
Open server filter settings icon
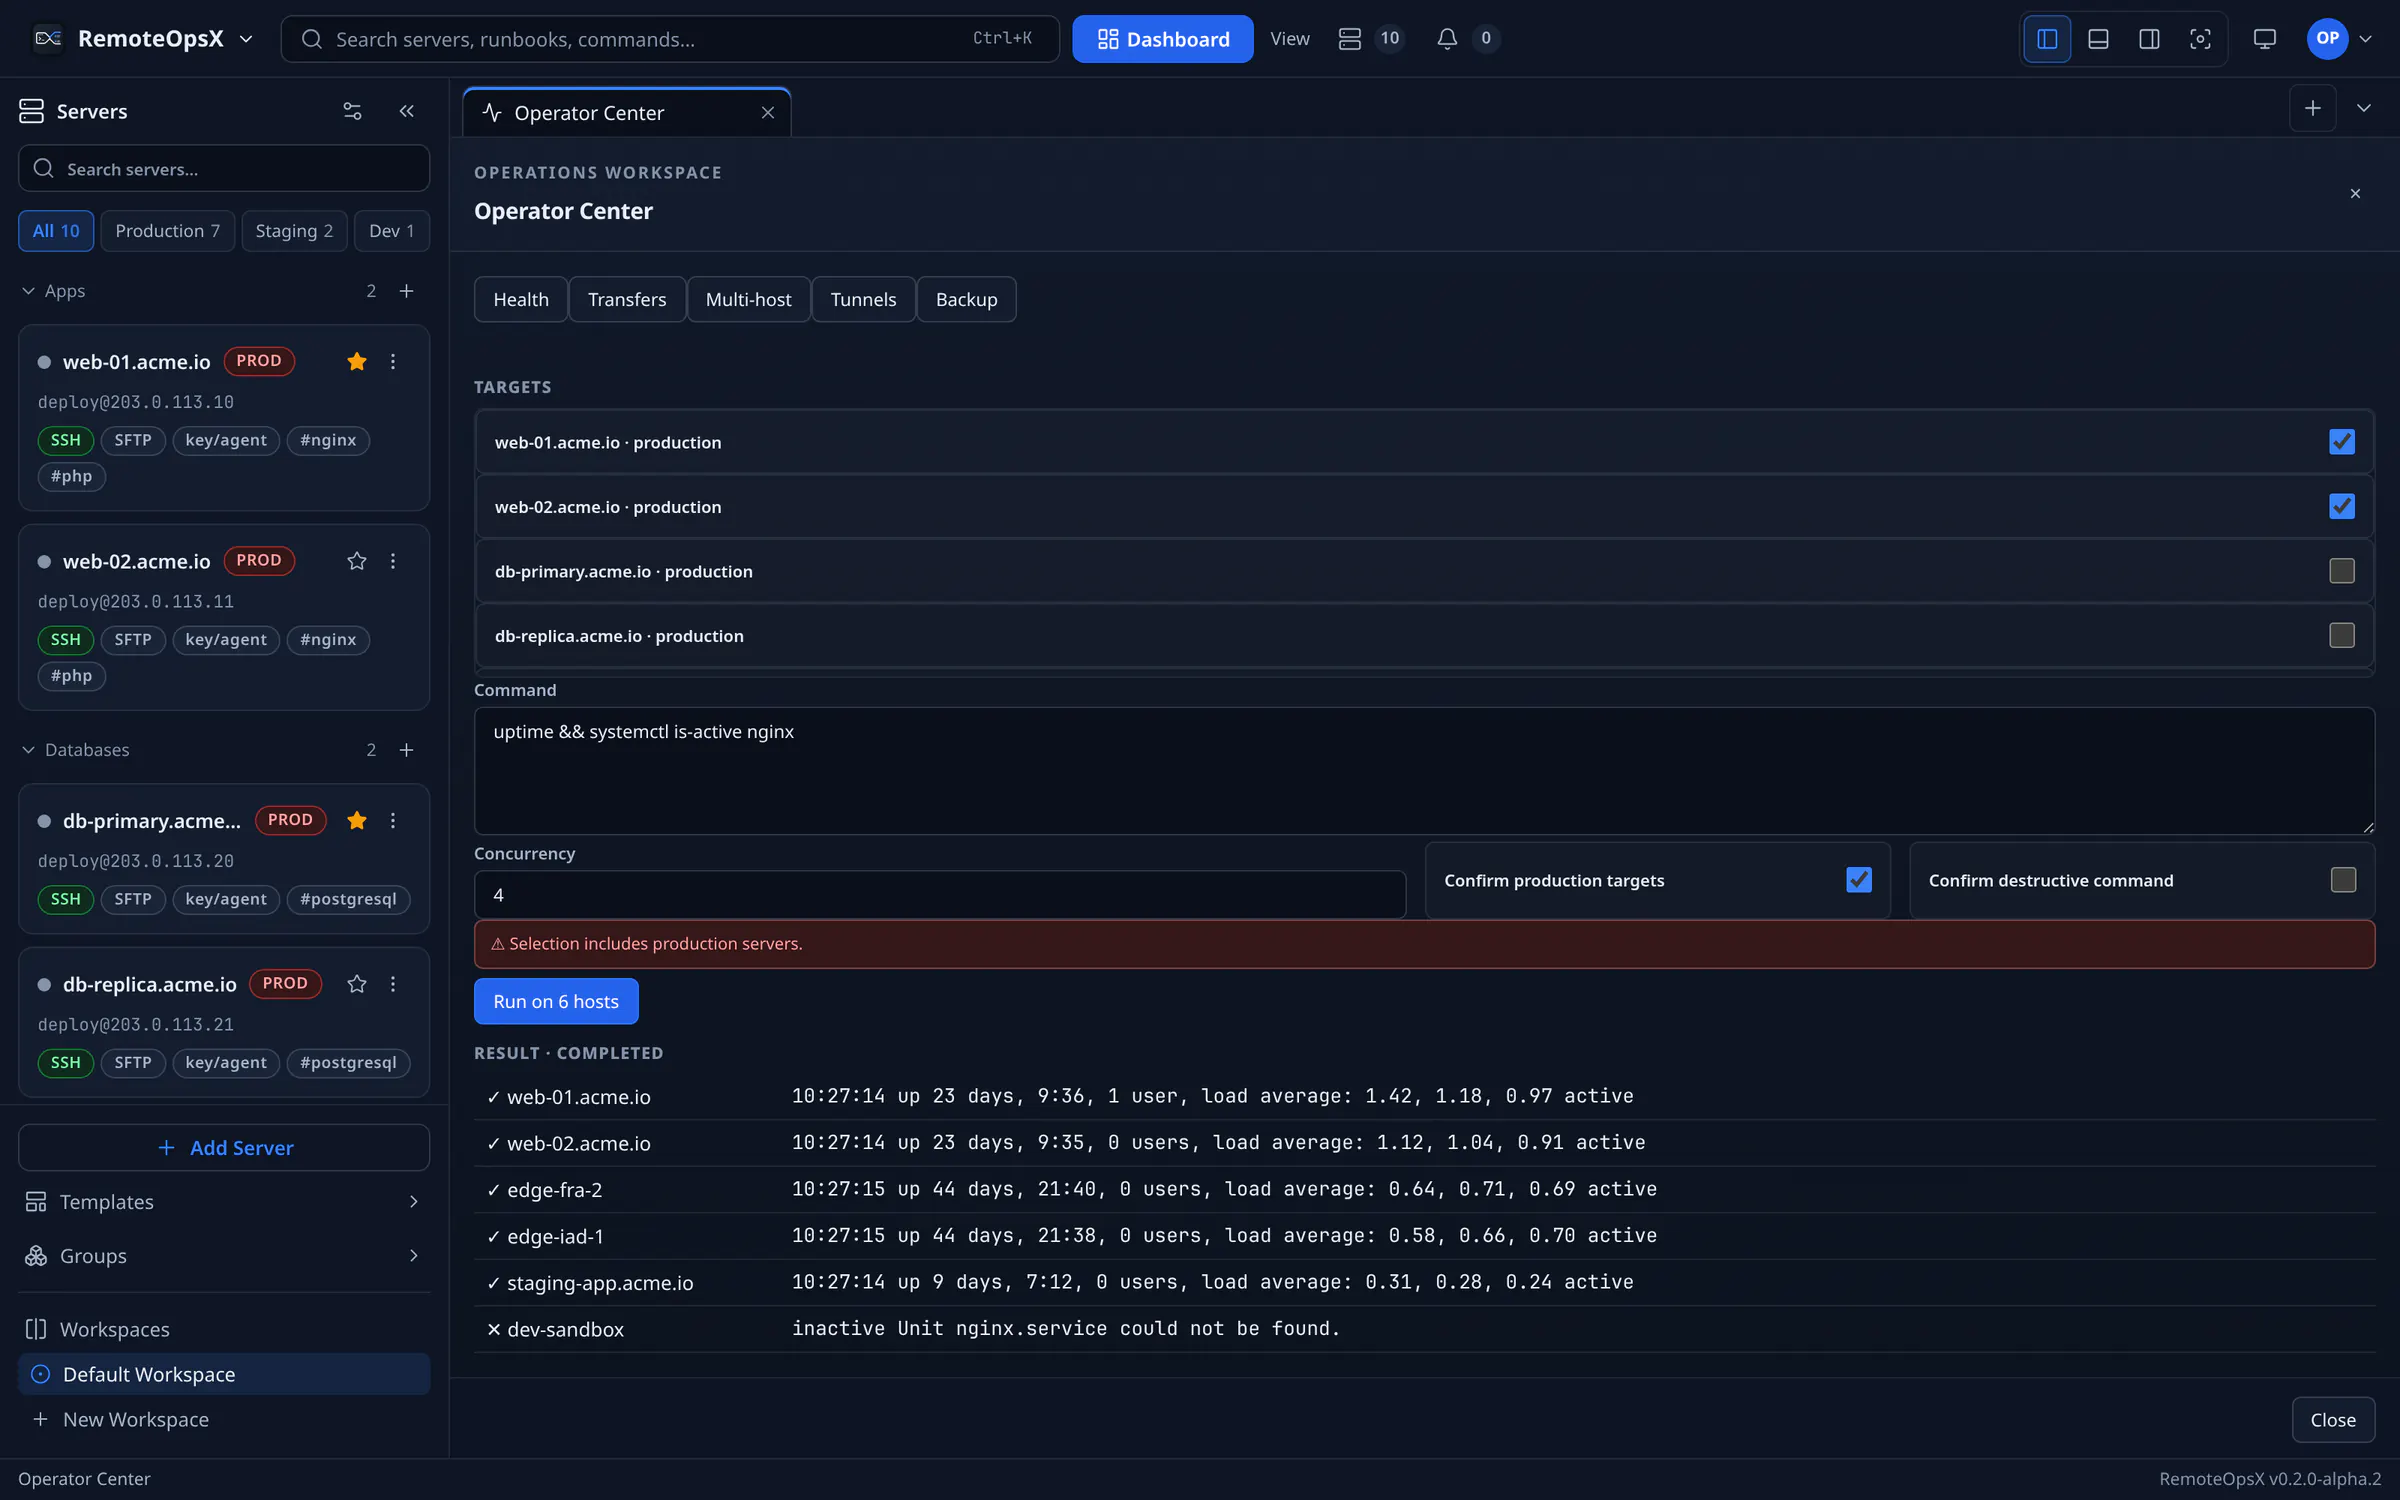(x=352, y=111)
